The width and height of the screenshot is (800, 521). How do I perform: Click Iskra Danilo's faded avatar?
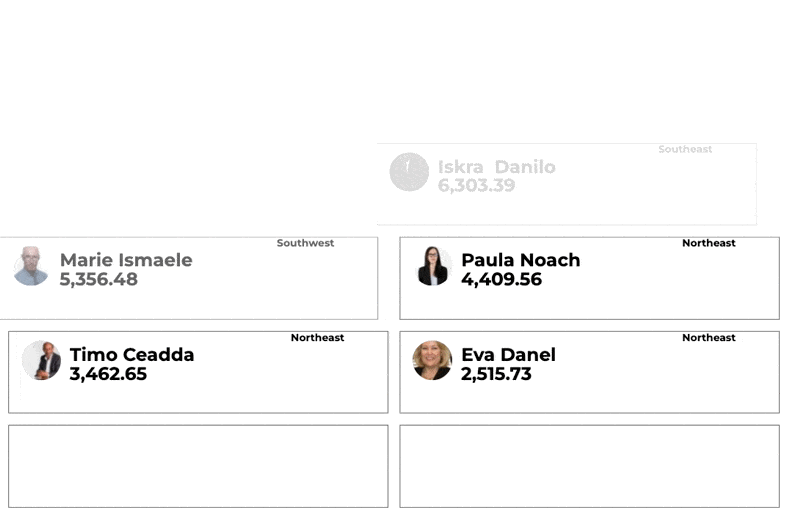pos(409,172)
